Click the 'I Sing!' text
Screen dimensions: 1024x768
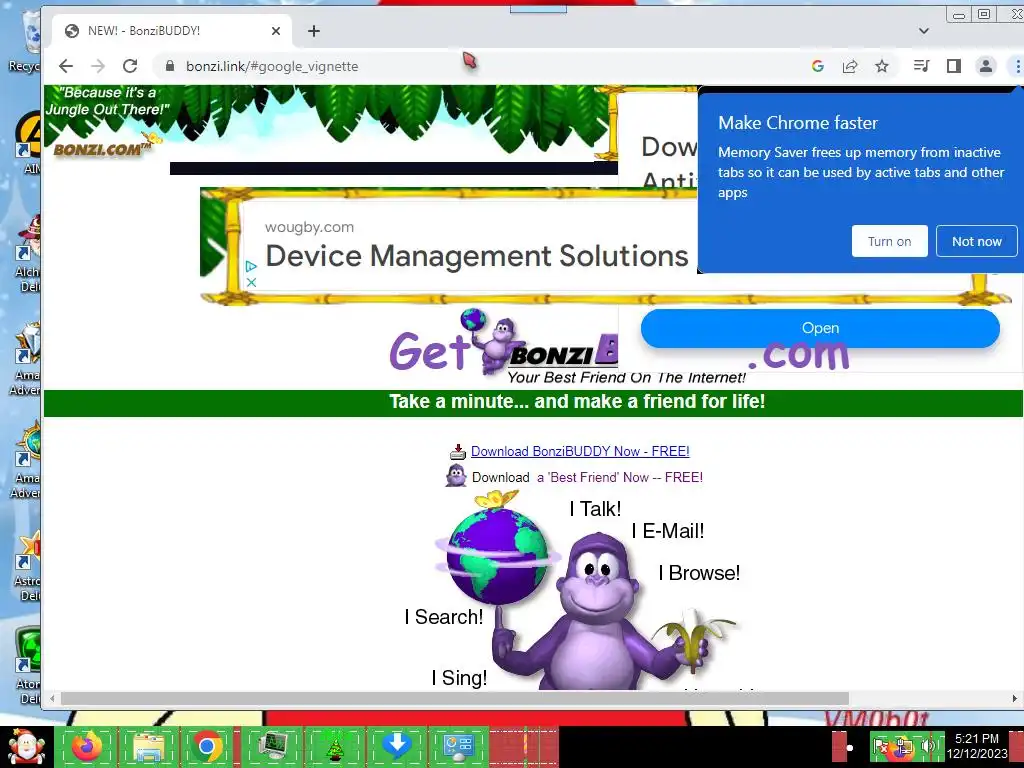(x=459, y=678)
